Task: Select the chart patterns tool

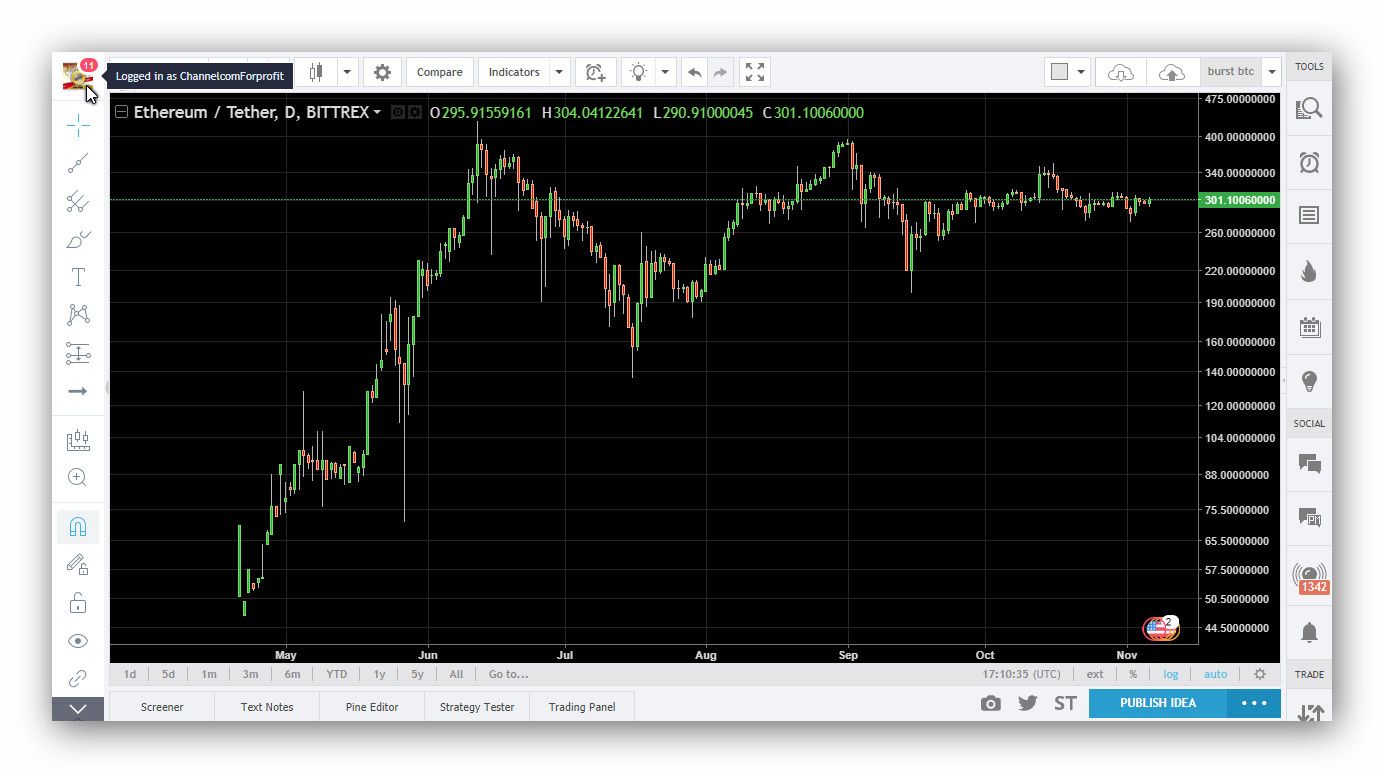Action: point(78,315)
